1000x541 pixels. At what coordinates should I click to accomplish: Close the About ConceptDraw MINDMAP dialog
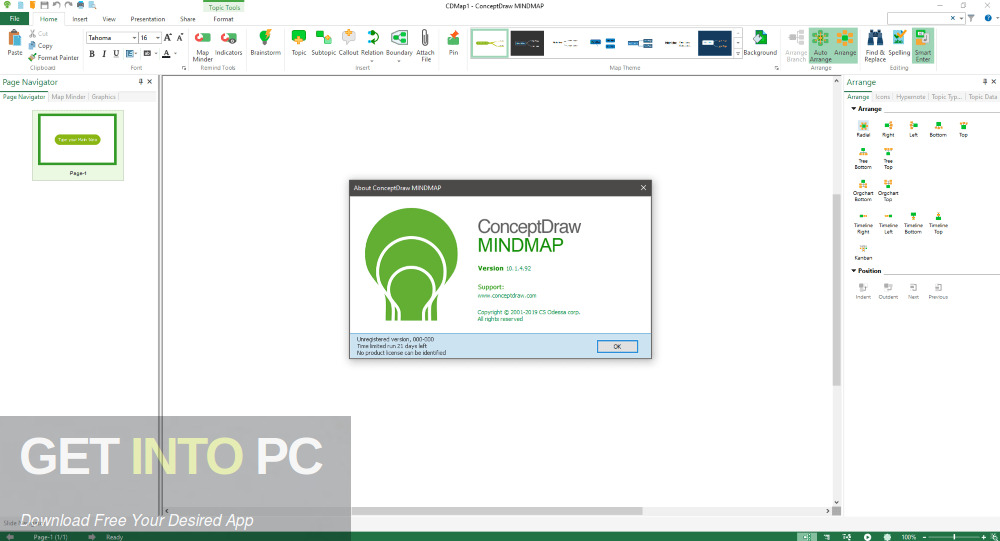(x=643, y=188)
